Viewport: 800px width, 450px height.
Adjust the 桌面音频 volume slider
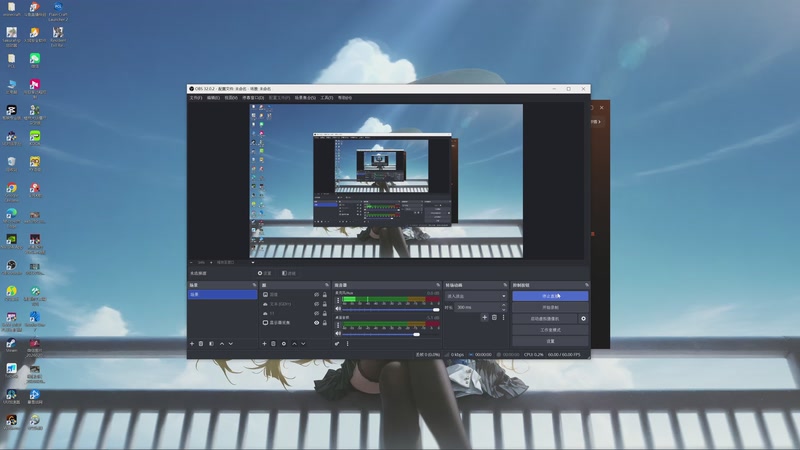[391, 334]
